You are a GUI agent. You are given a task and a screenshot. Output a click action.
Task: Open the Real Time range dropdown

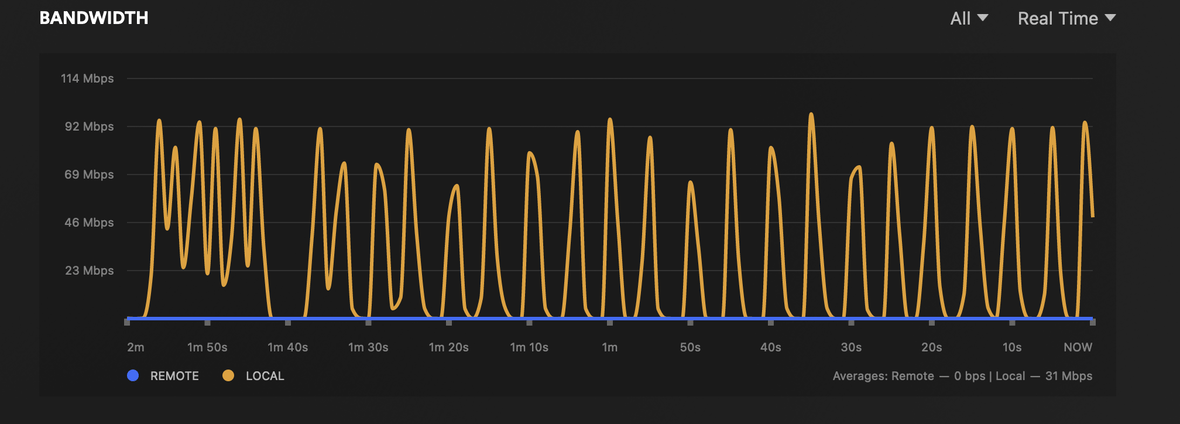point(1066,19)
